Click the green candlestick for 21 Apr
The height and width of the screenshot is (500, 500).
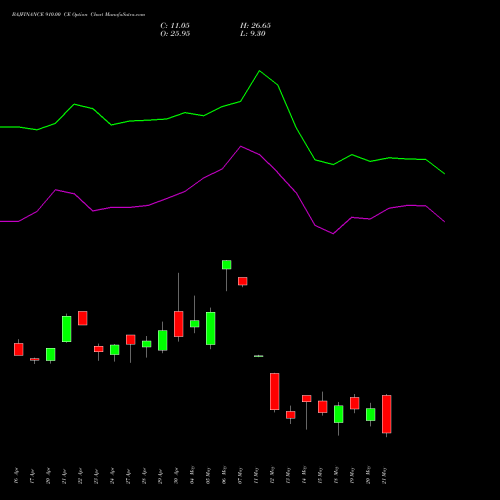click(67, 329)
